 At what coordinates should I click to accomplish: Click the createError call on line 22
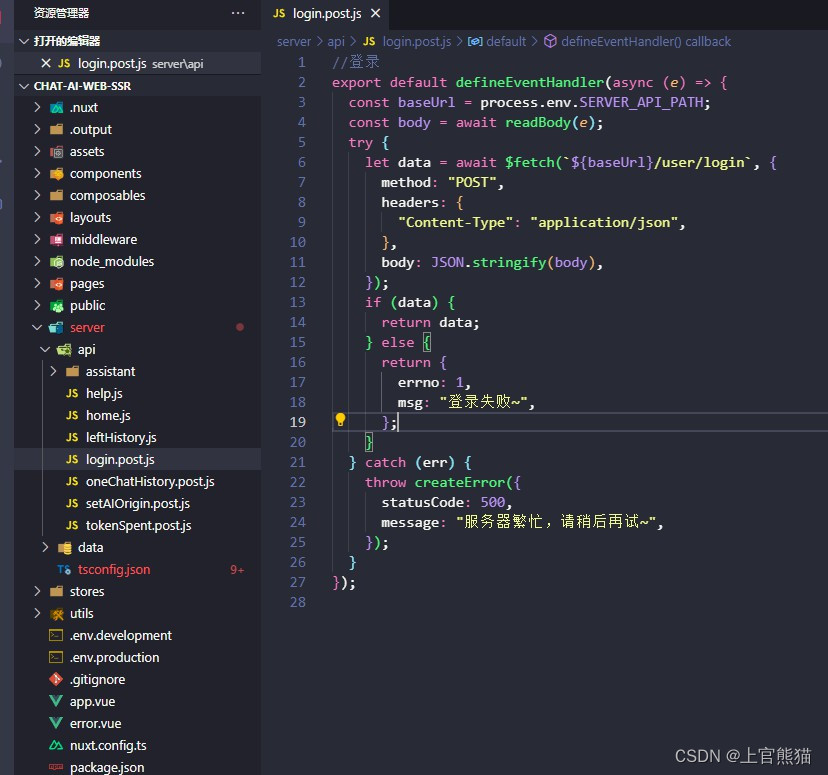459,483
